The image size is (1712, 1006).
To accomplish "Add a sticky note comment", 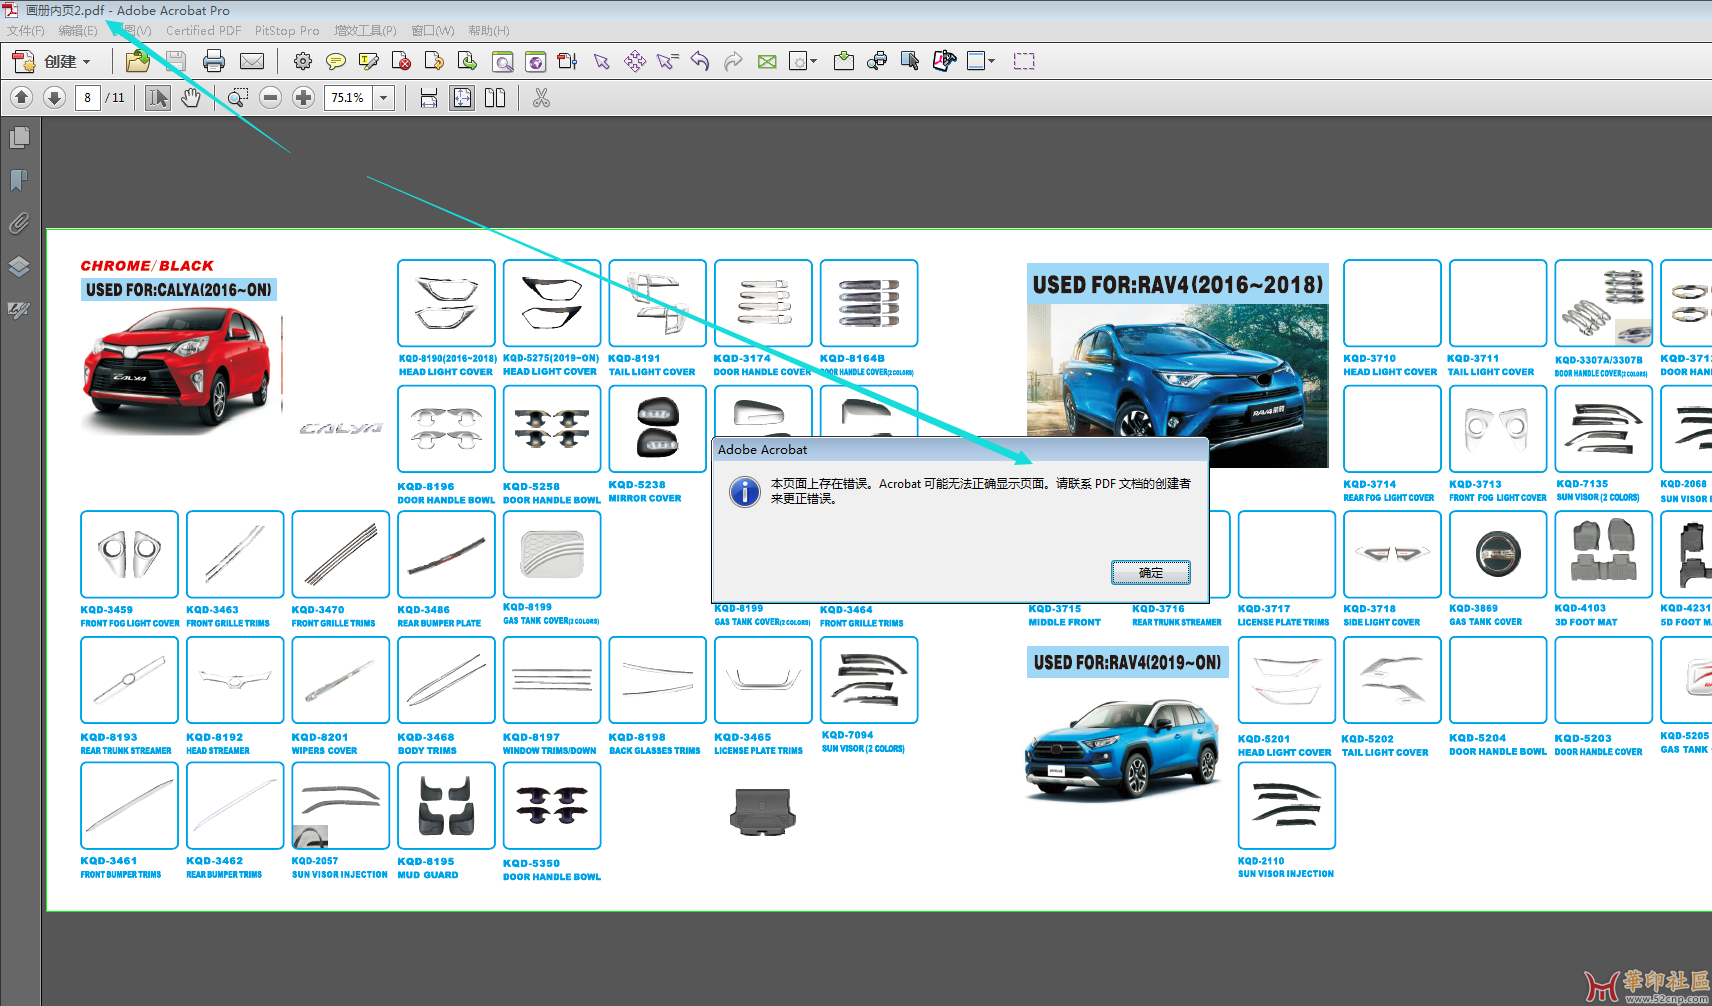I will (336, 62).
